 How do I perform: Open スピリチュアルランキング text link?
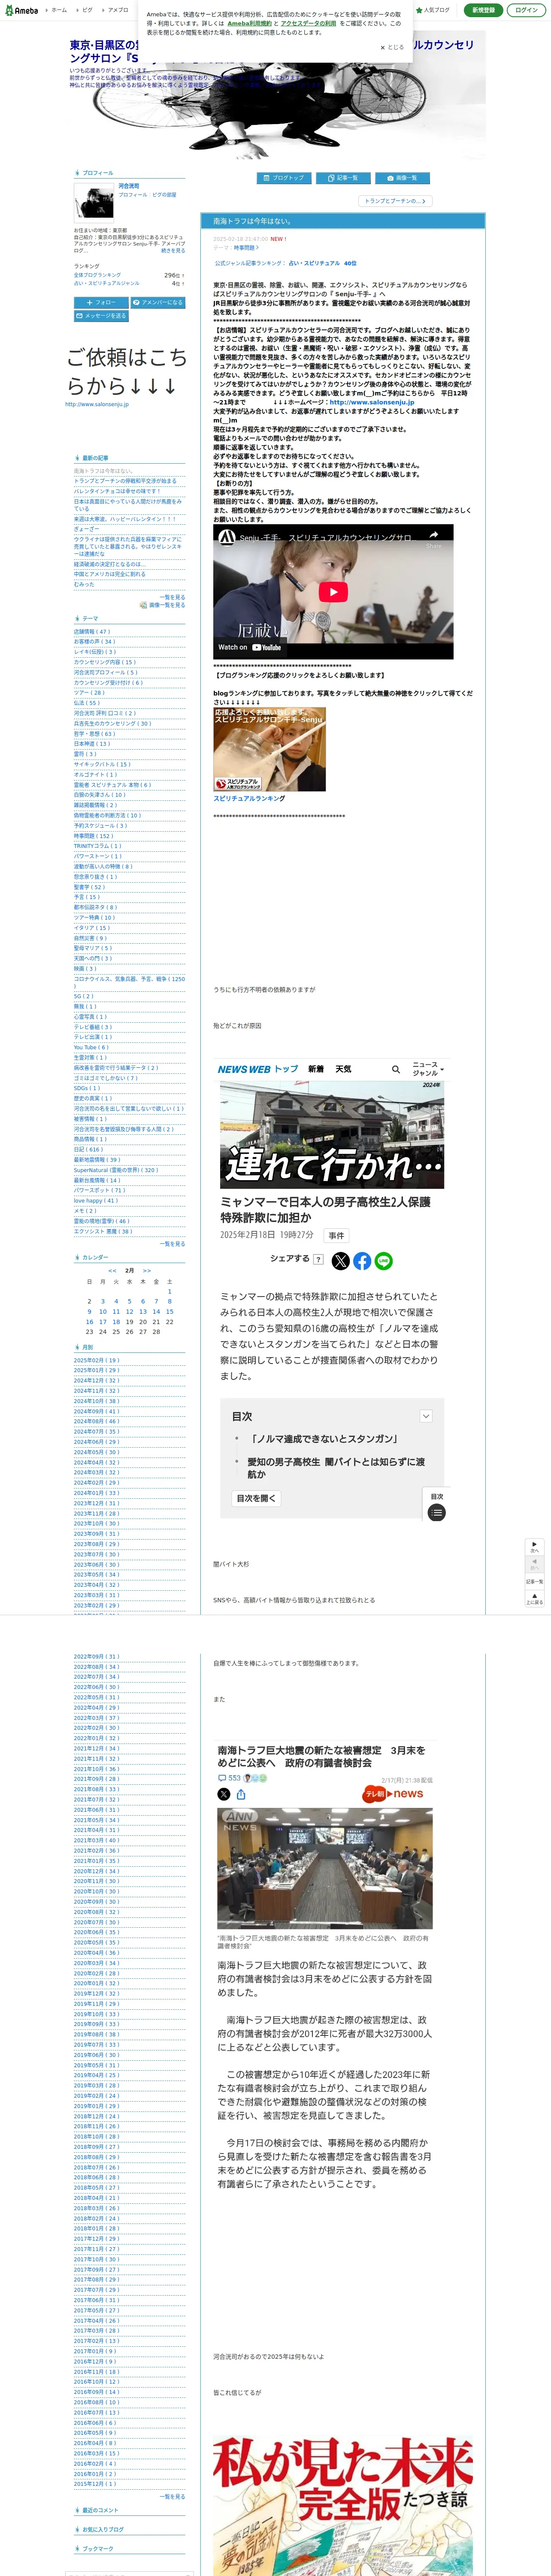(249, 798)
